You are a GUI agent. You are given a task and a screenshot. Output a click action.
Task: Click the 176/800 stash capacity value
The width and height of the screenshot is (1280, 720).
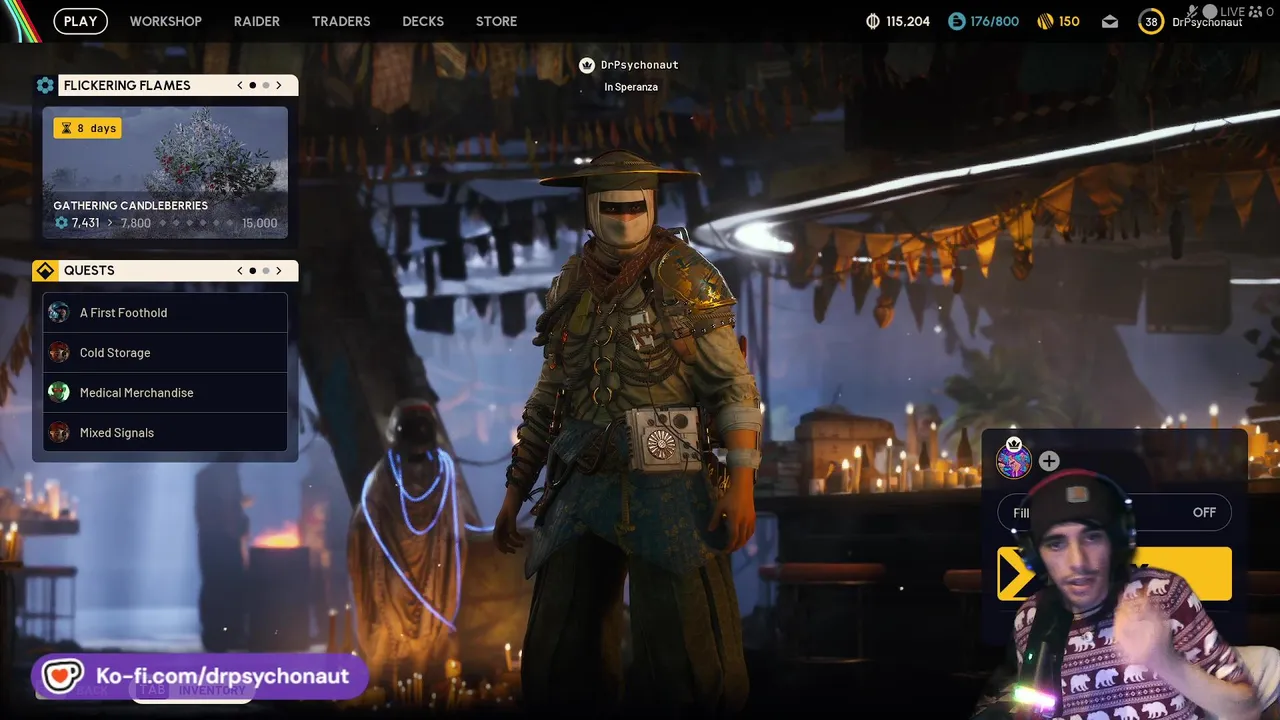pos(994,21)
